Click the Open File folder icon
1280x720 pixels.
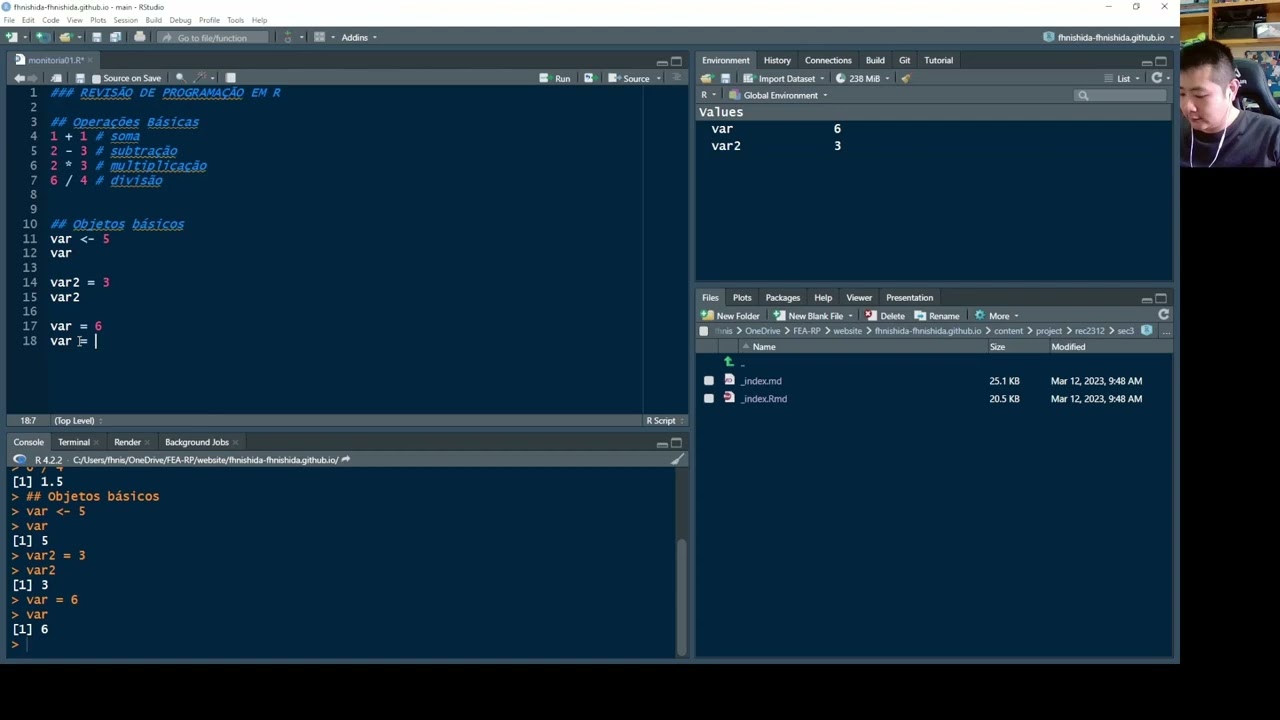65,37
